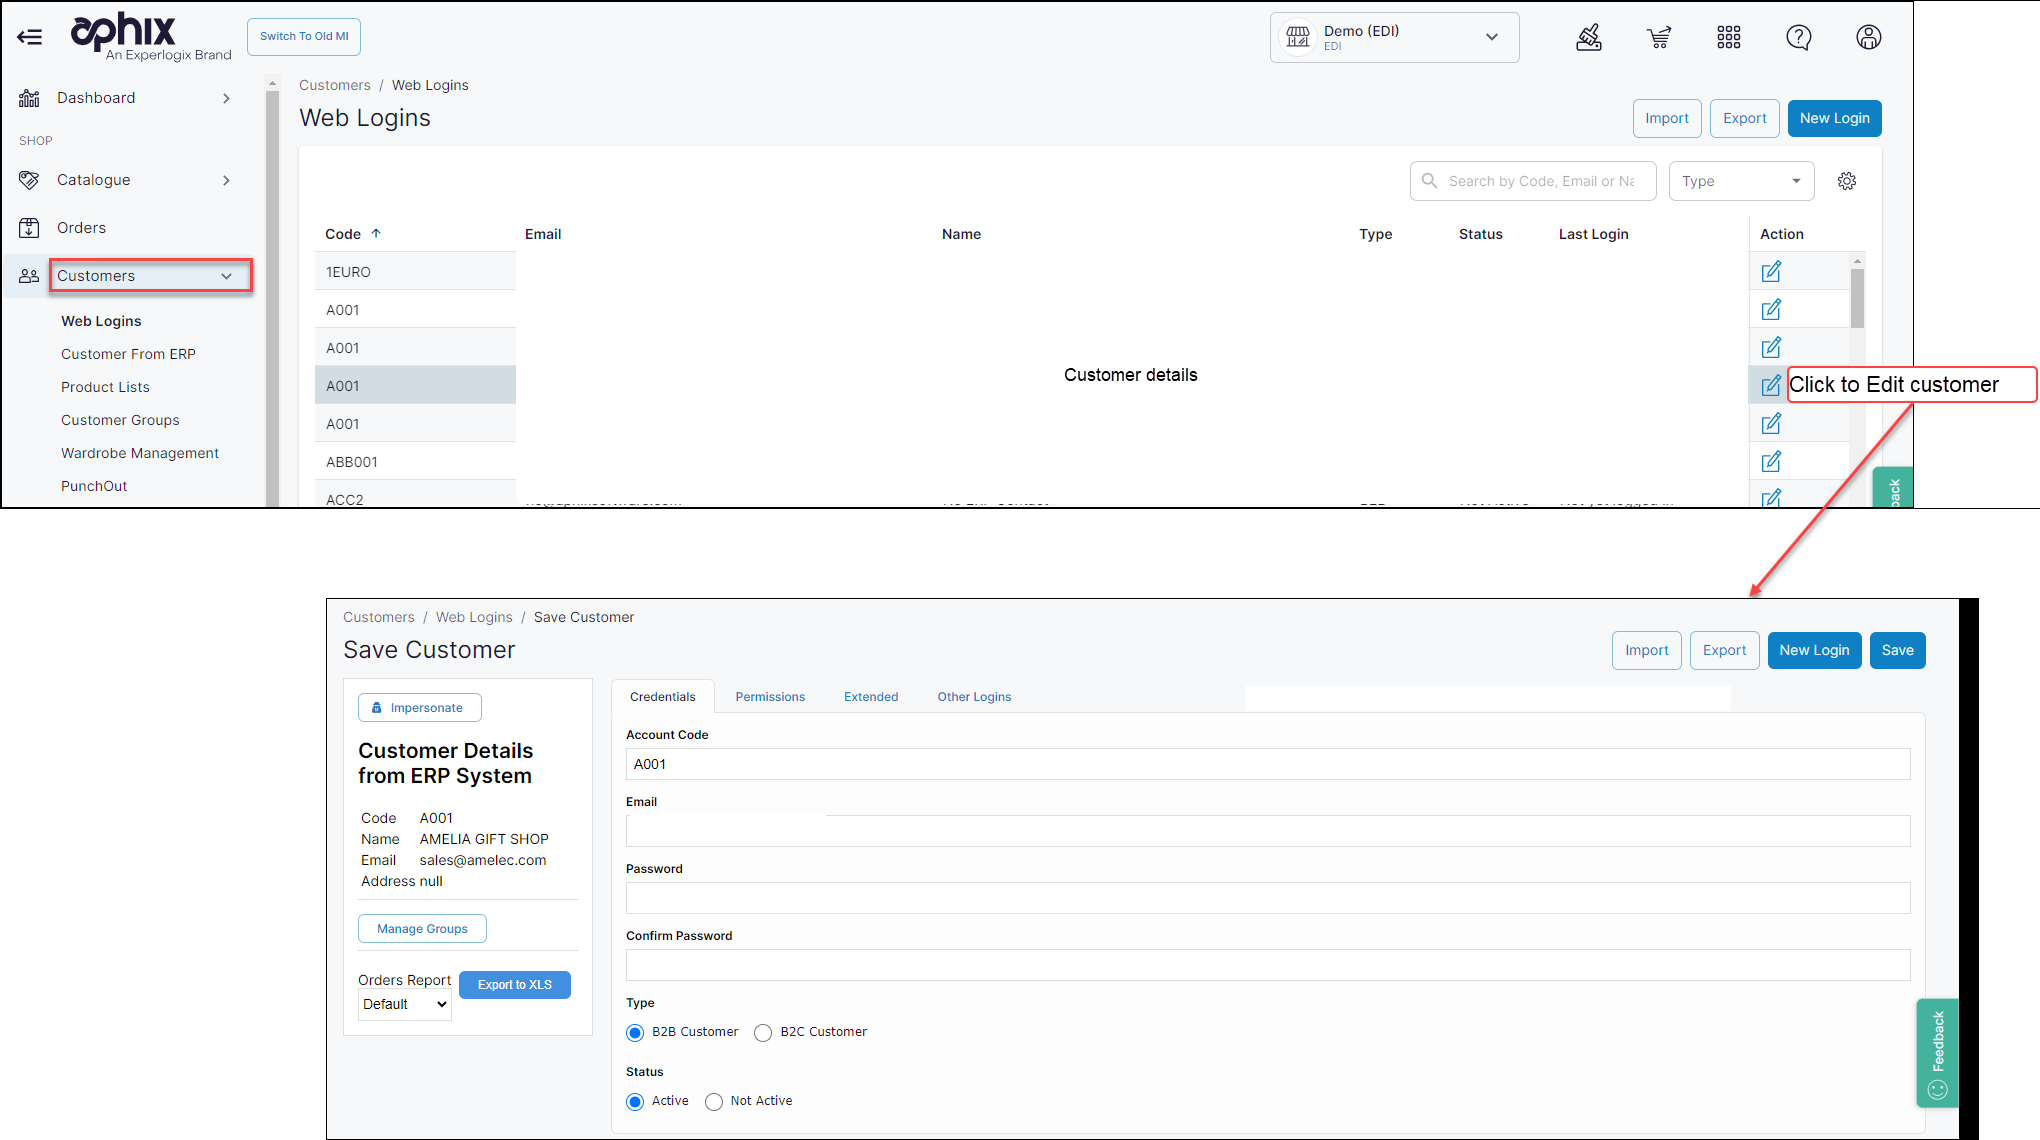Viewport: 2040px width, 1140px height.
Task: Open the Demo (EDI) store selector
Action: [1394, 38]
